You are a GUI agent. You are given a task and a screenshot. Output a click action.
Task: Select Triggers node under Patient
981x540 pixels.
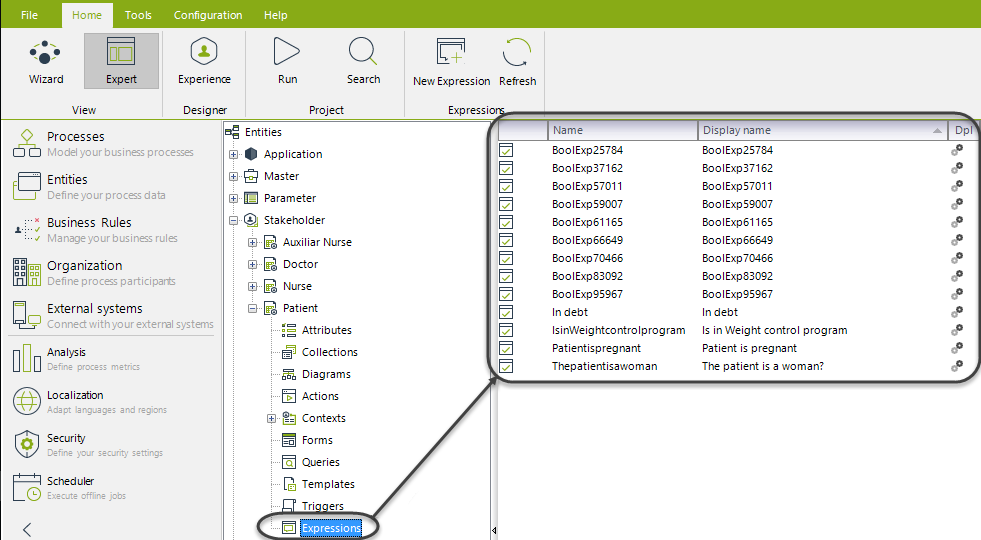coord(322,506)
